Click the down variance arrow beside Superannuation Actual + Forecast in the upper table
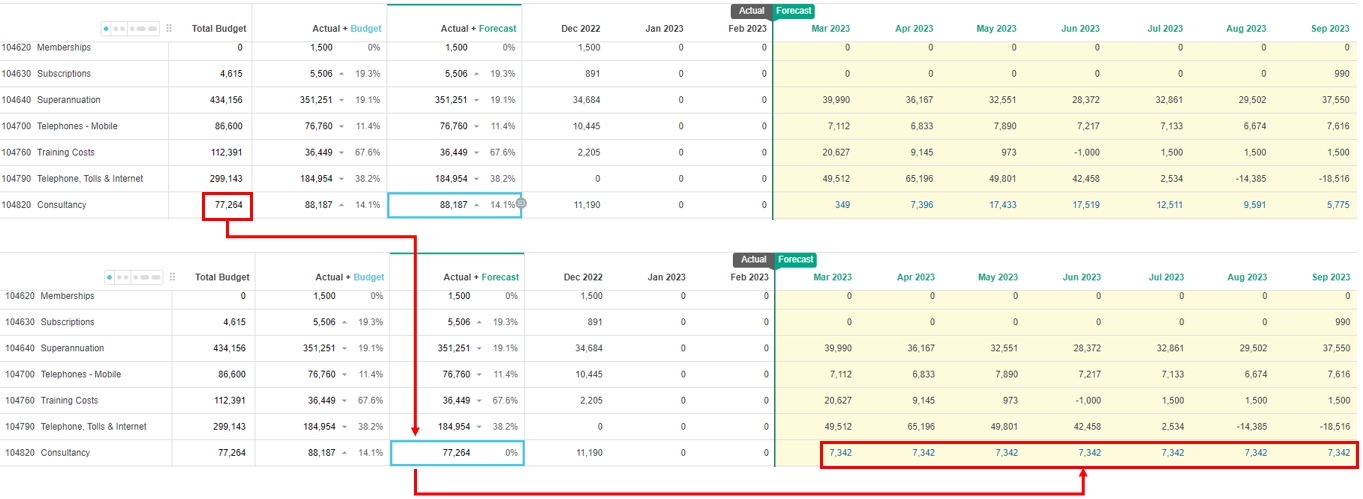Image resolution: width=1363 pixels, height=499 pixels. tap(476, 100)
